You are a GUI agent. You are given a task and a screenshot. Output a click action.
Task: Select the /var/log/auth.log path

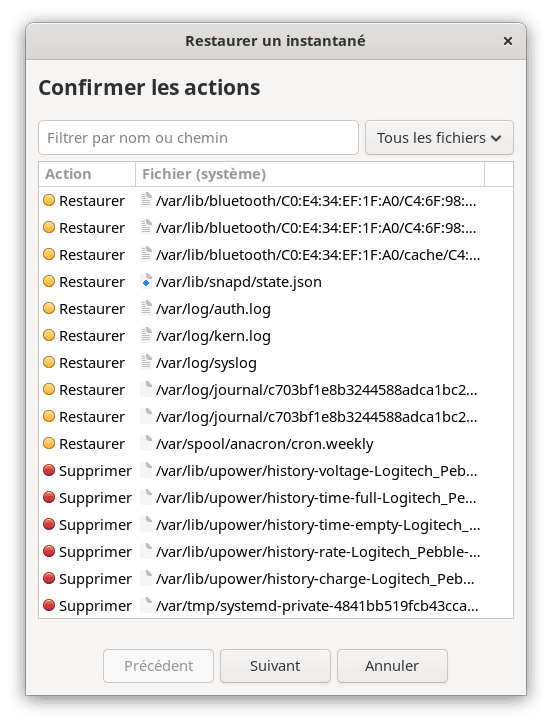pos(213,309)
